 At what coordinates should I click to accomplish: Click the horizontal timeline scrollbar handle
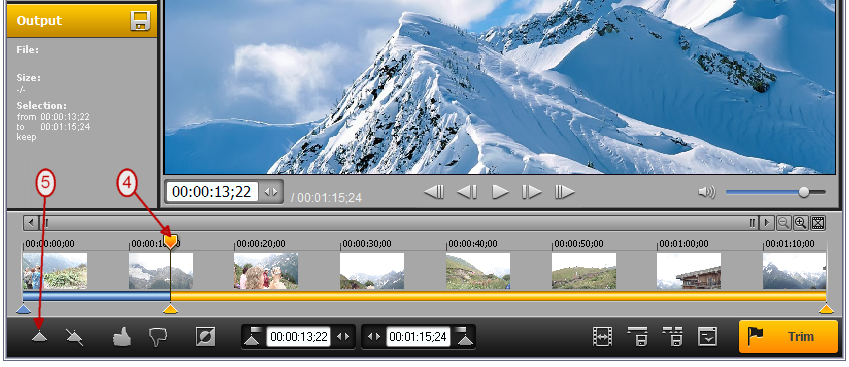coord(399,222)
